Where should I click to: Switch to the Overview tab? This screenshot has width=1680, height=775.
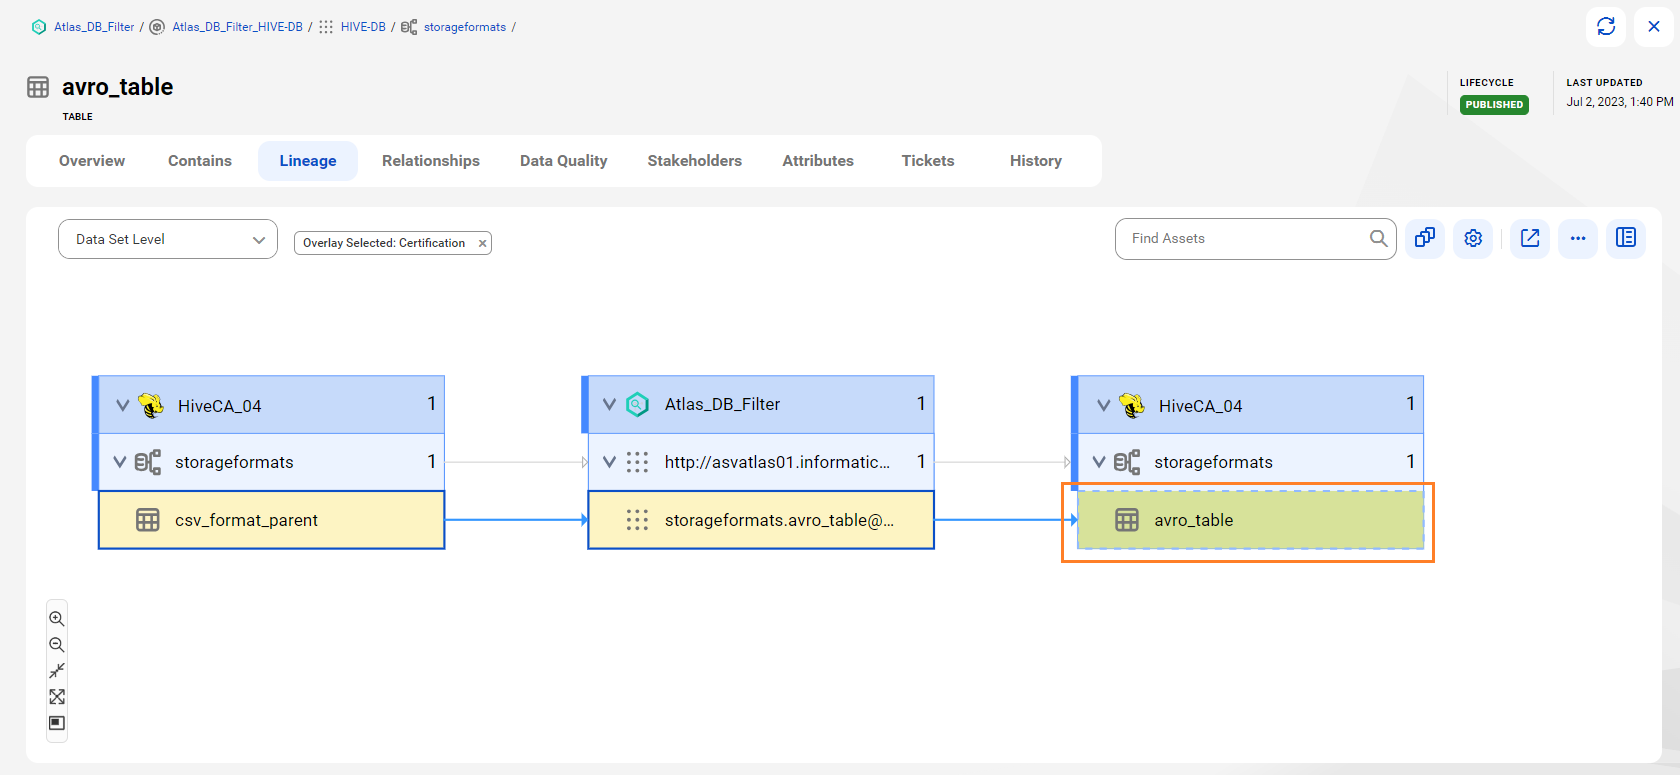tap(92, 161)
